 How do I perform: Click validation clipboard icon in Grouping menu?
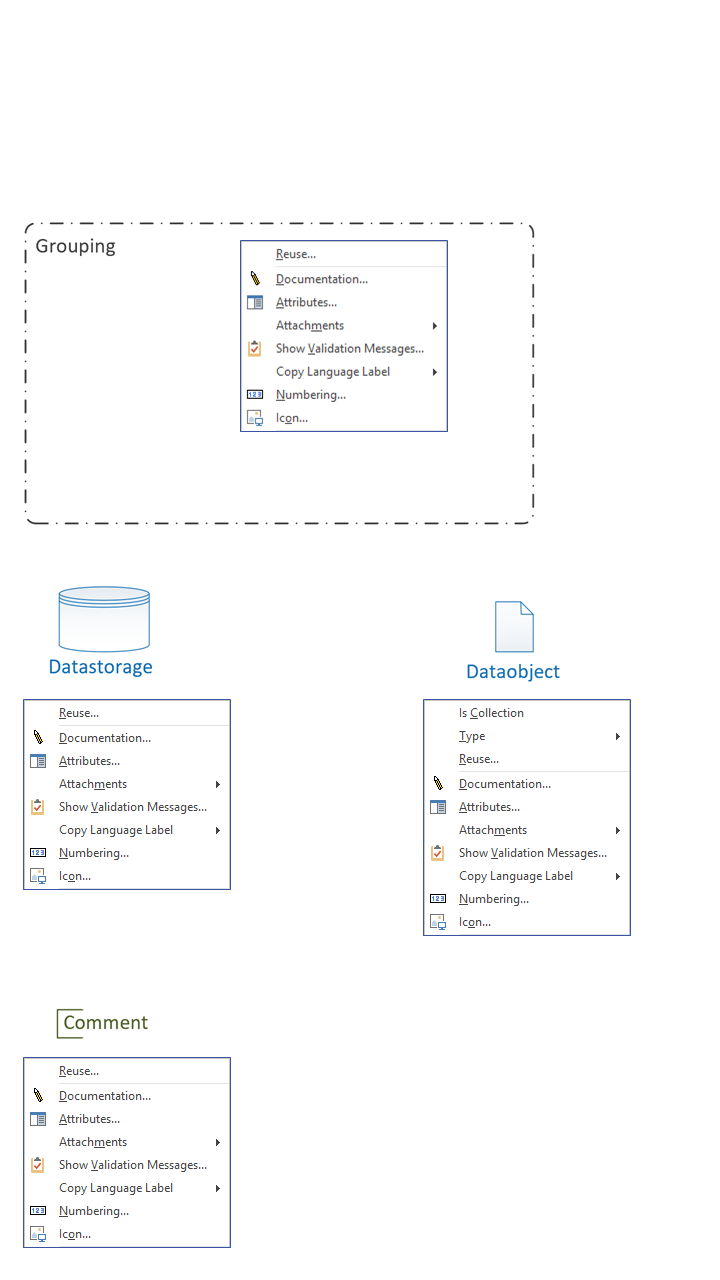pyautogui.click(x=255, y=348)
